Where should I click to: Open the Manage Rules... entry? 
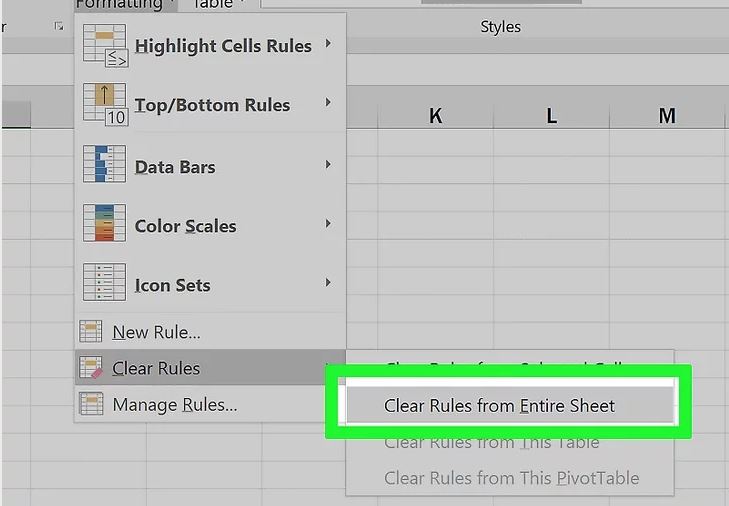pyautogui.click(x=175, y=405)
